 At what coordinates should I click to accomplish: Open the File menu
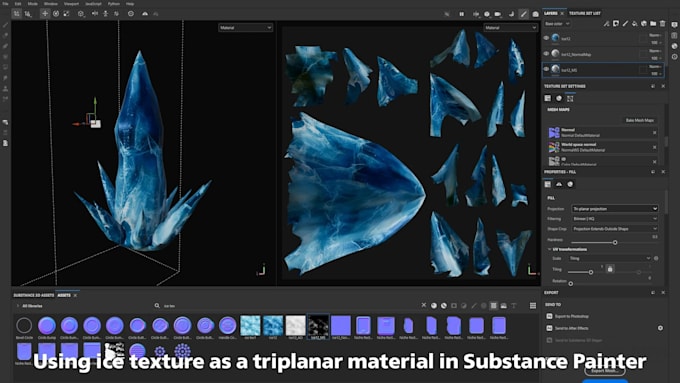tap(5, 3)
